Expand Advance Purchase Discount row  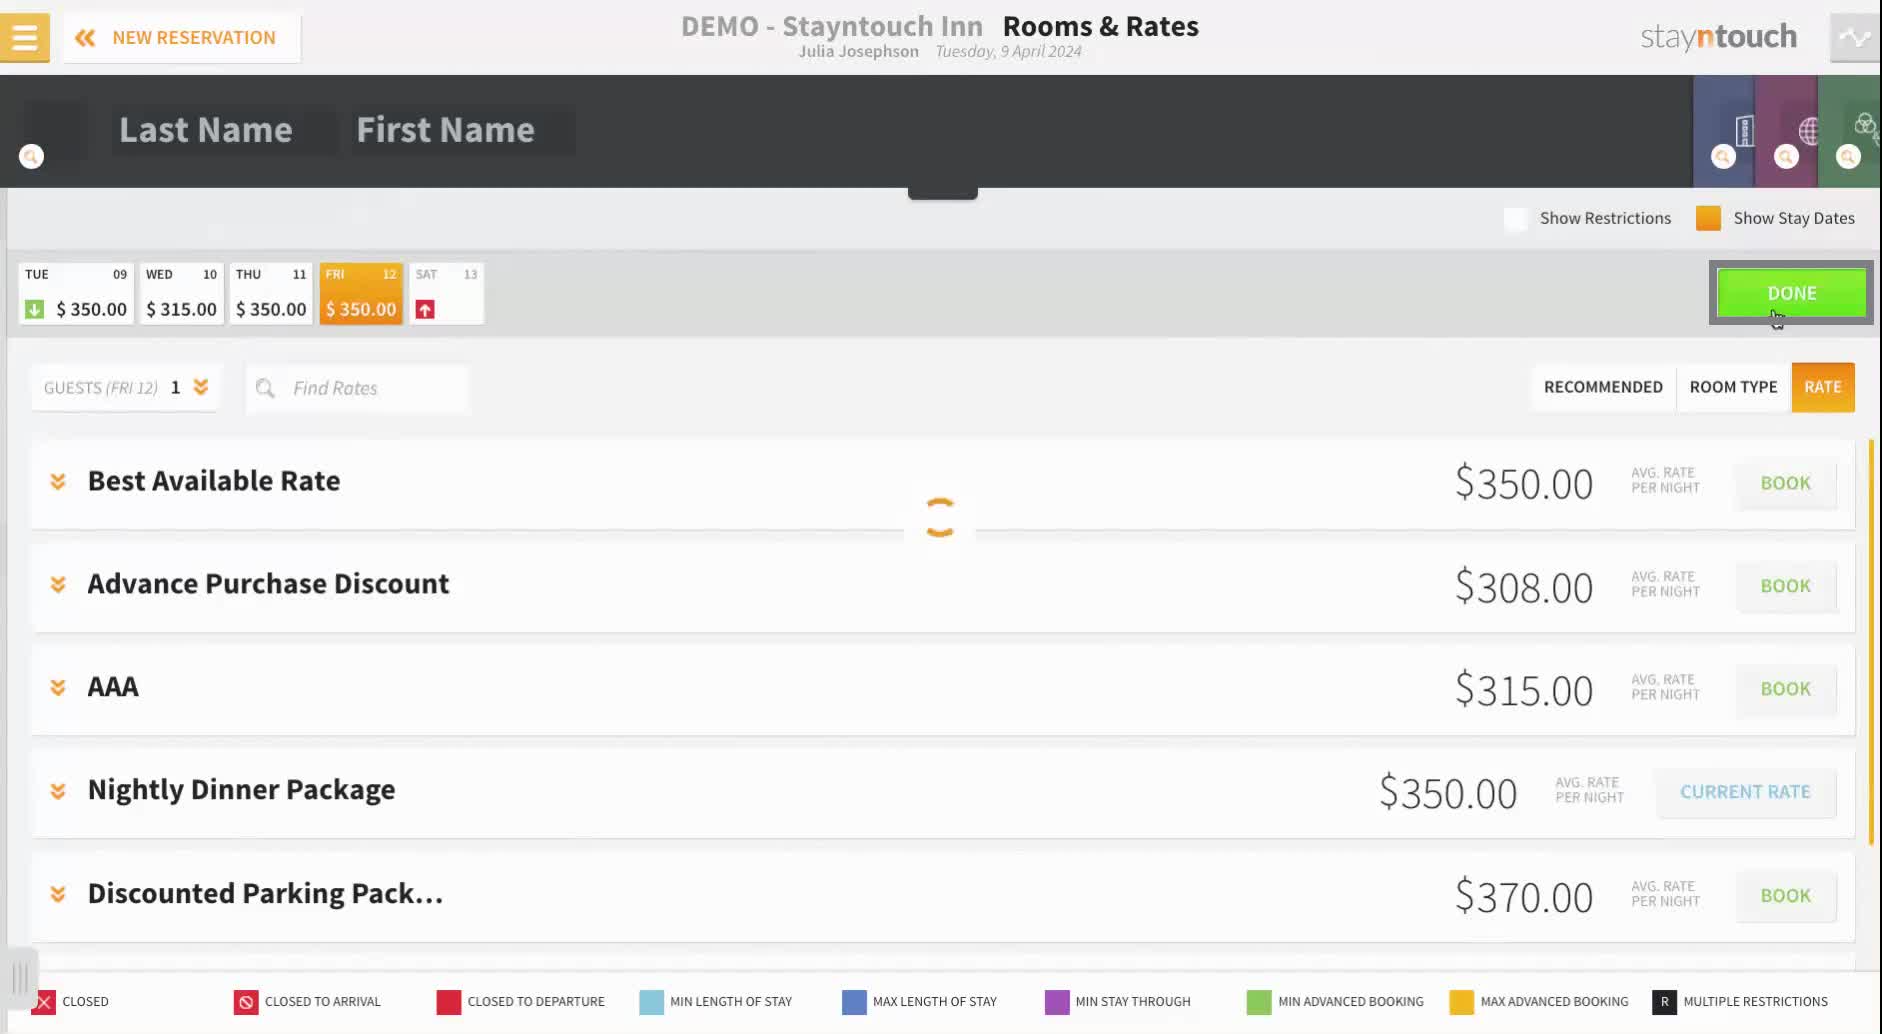[58, 585]
